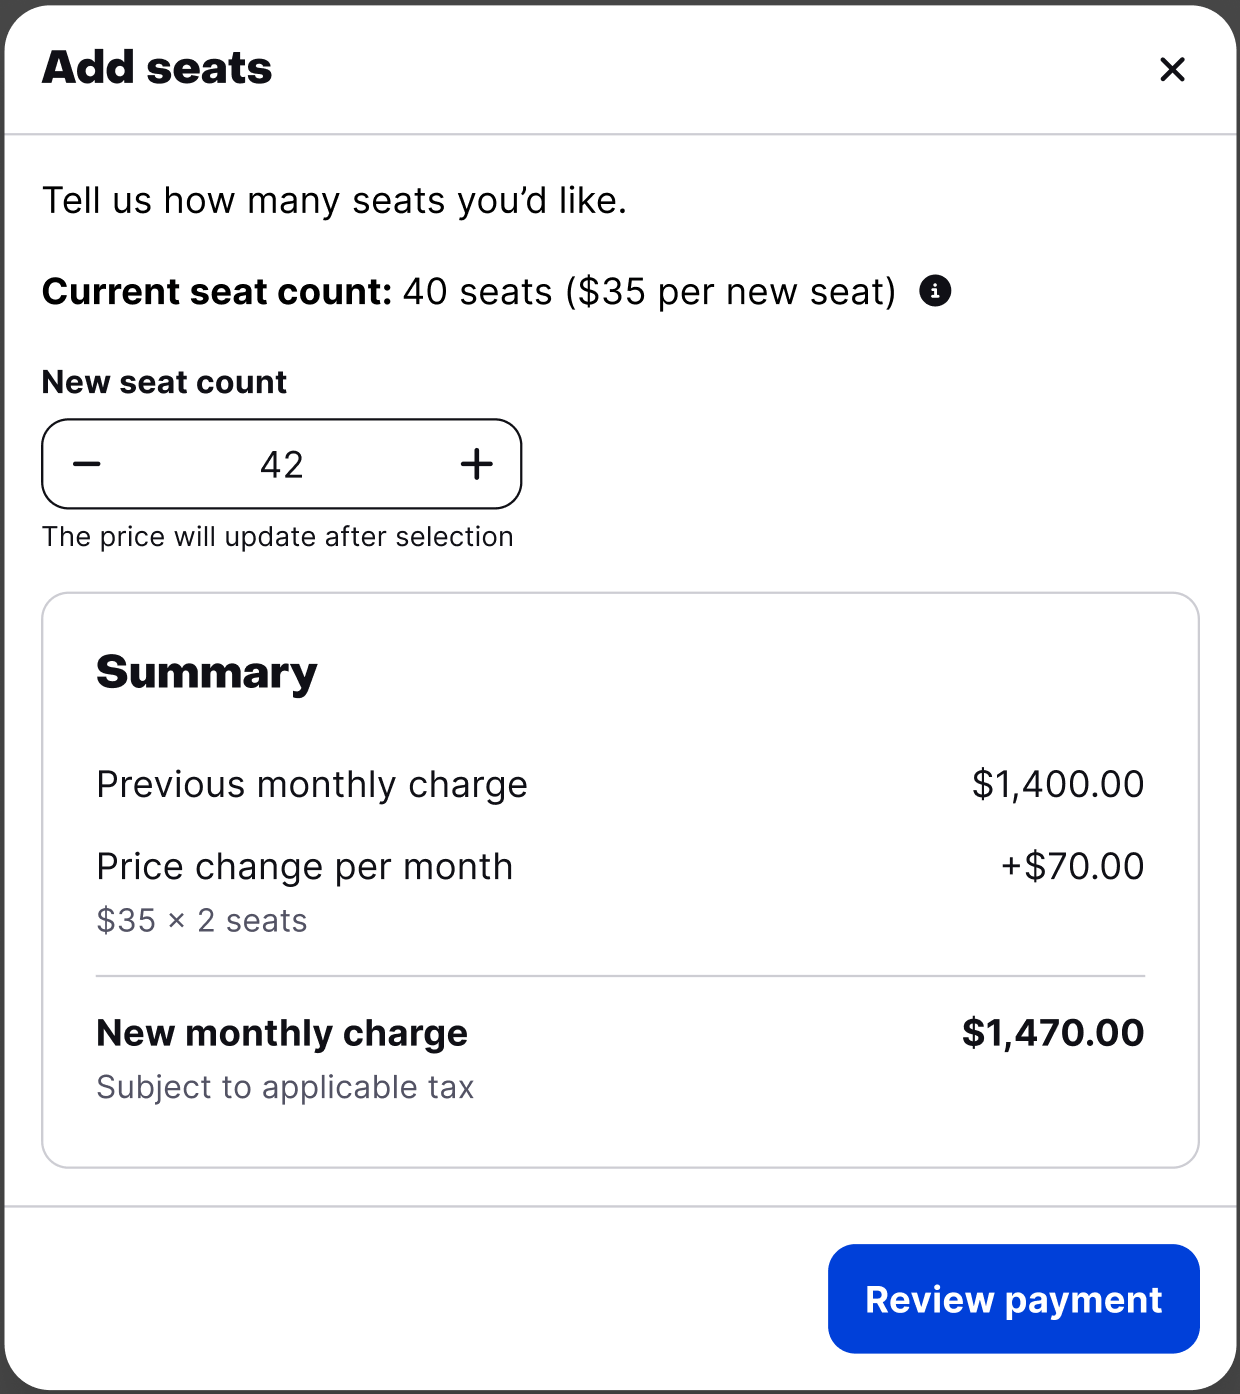Close the Add seats dialog
The image size is (1240, 1394).
pos(1172,69)
